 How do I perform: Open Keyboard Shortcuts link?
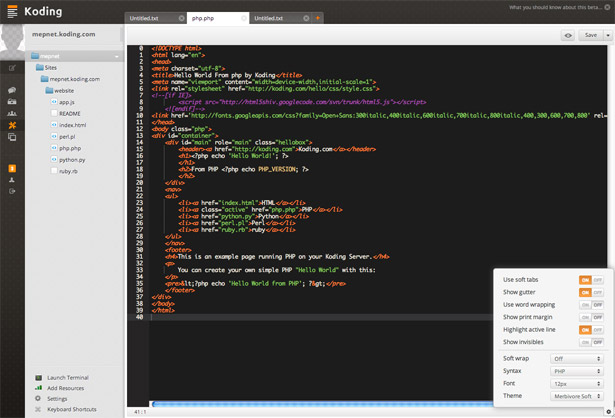[72, 409]
